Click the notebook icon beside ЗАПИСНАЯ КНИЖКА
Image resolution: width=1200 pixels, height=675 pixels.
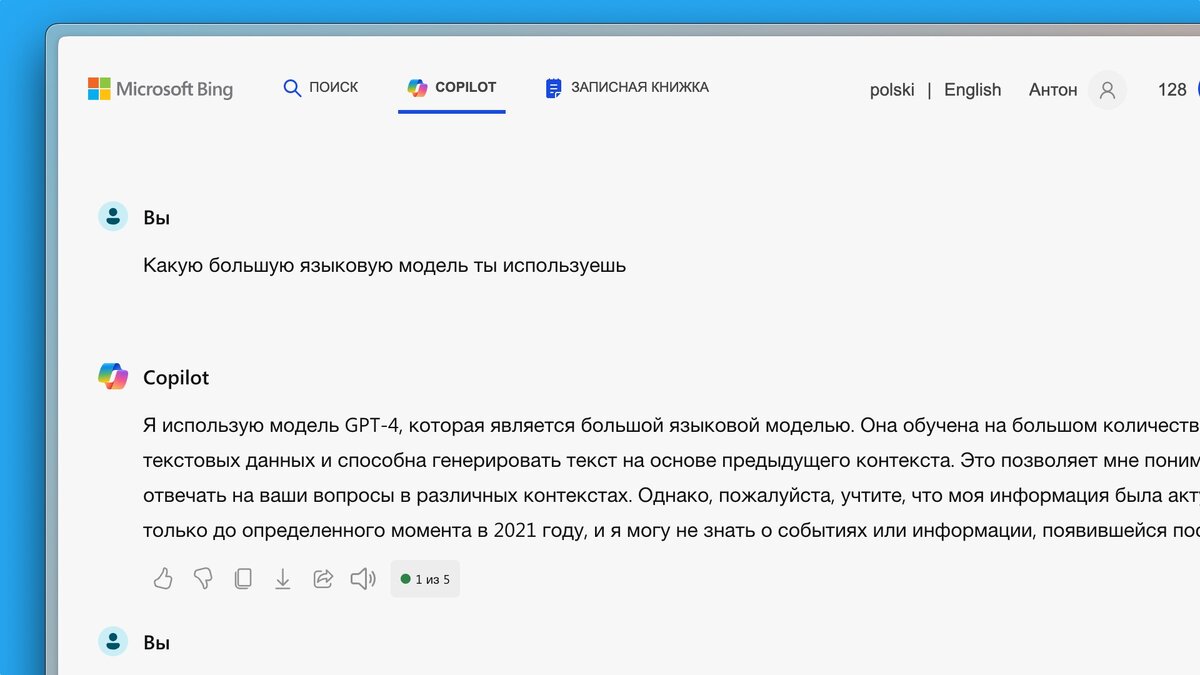tap(553, 88)
